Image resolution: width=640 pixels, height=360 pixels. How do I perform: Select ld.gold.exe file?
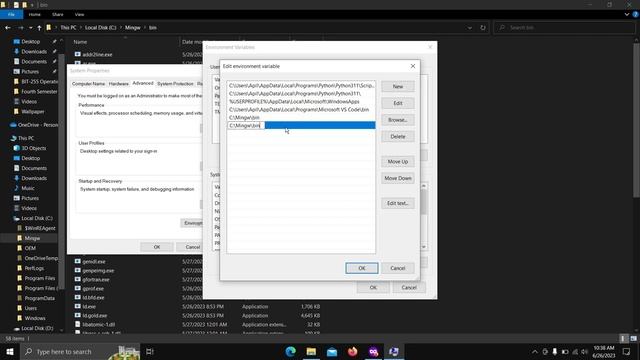tap(94, 316)
